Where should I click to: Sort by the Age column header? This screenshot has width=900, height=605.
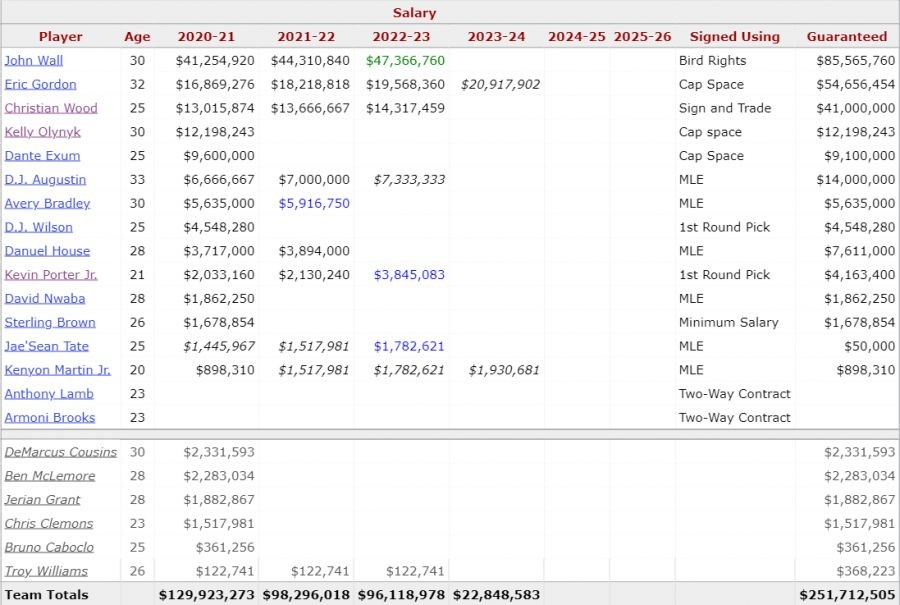pos(137,37)
